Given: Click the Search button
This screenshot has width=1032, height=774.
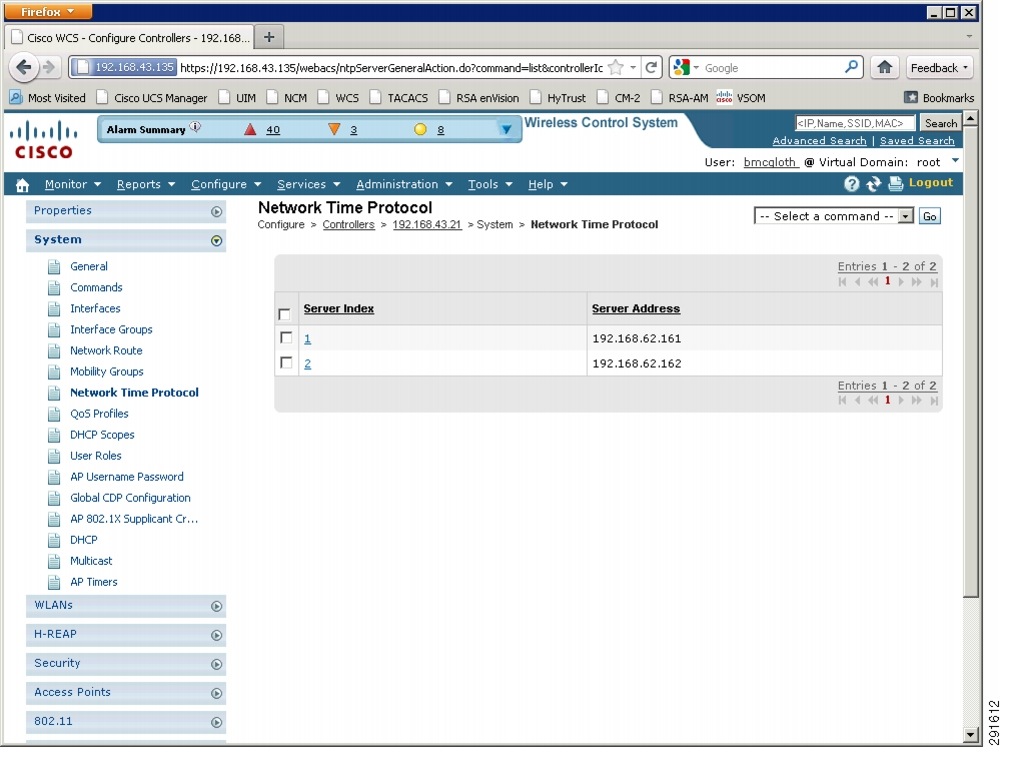Looking at the screenshot, I should (x=941, y=123).
